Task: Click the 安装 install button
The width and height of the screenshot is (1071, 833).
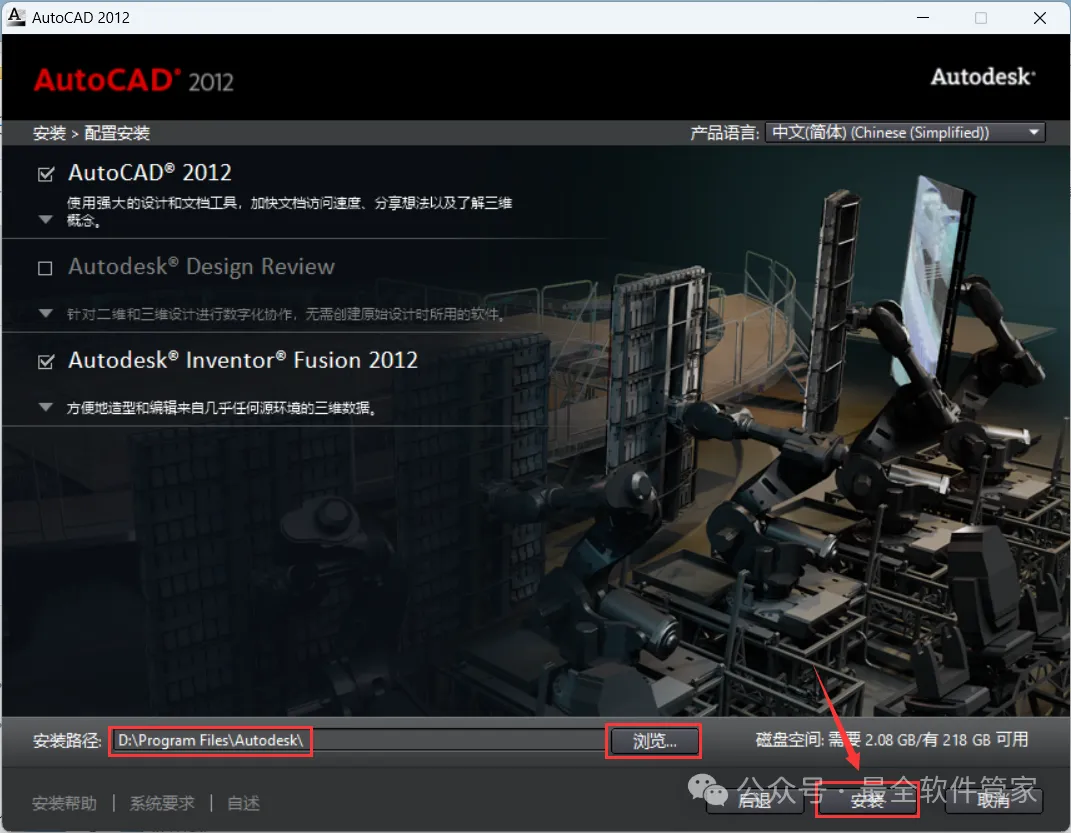Action: pos(867,800)
